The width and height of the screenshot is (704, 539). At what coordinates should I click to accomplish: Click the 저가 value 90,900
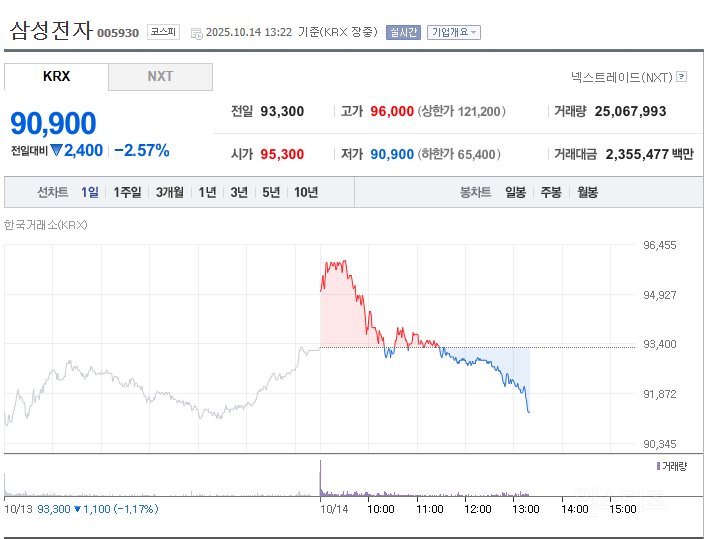click(x=392, y=154)
